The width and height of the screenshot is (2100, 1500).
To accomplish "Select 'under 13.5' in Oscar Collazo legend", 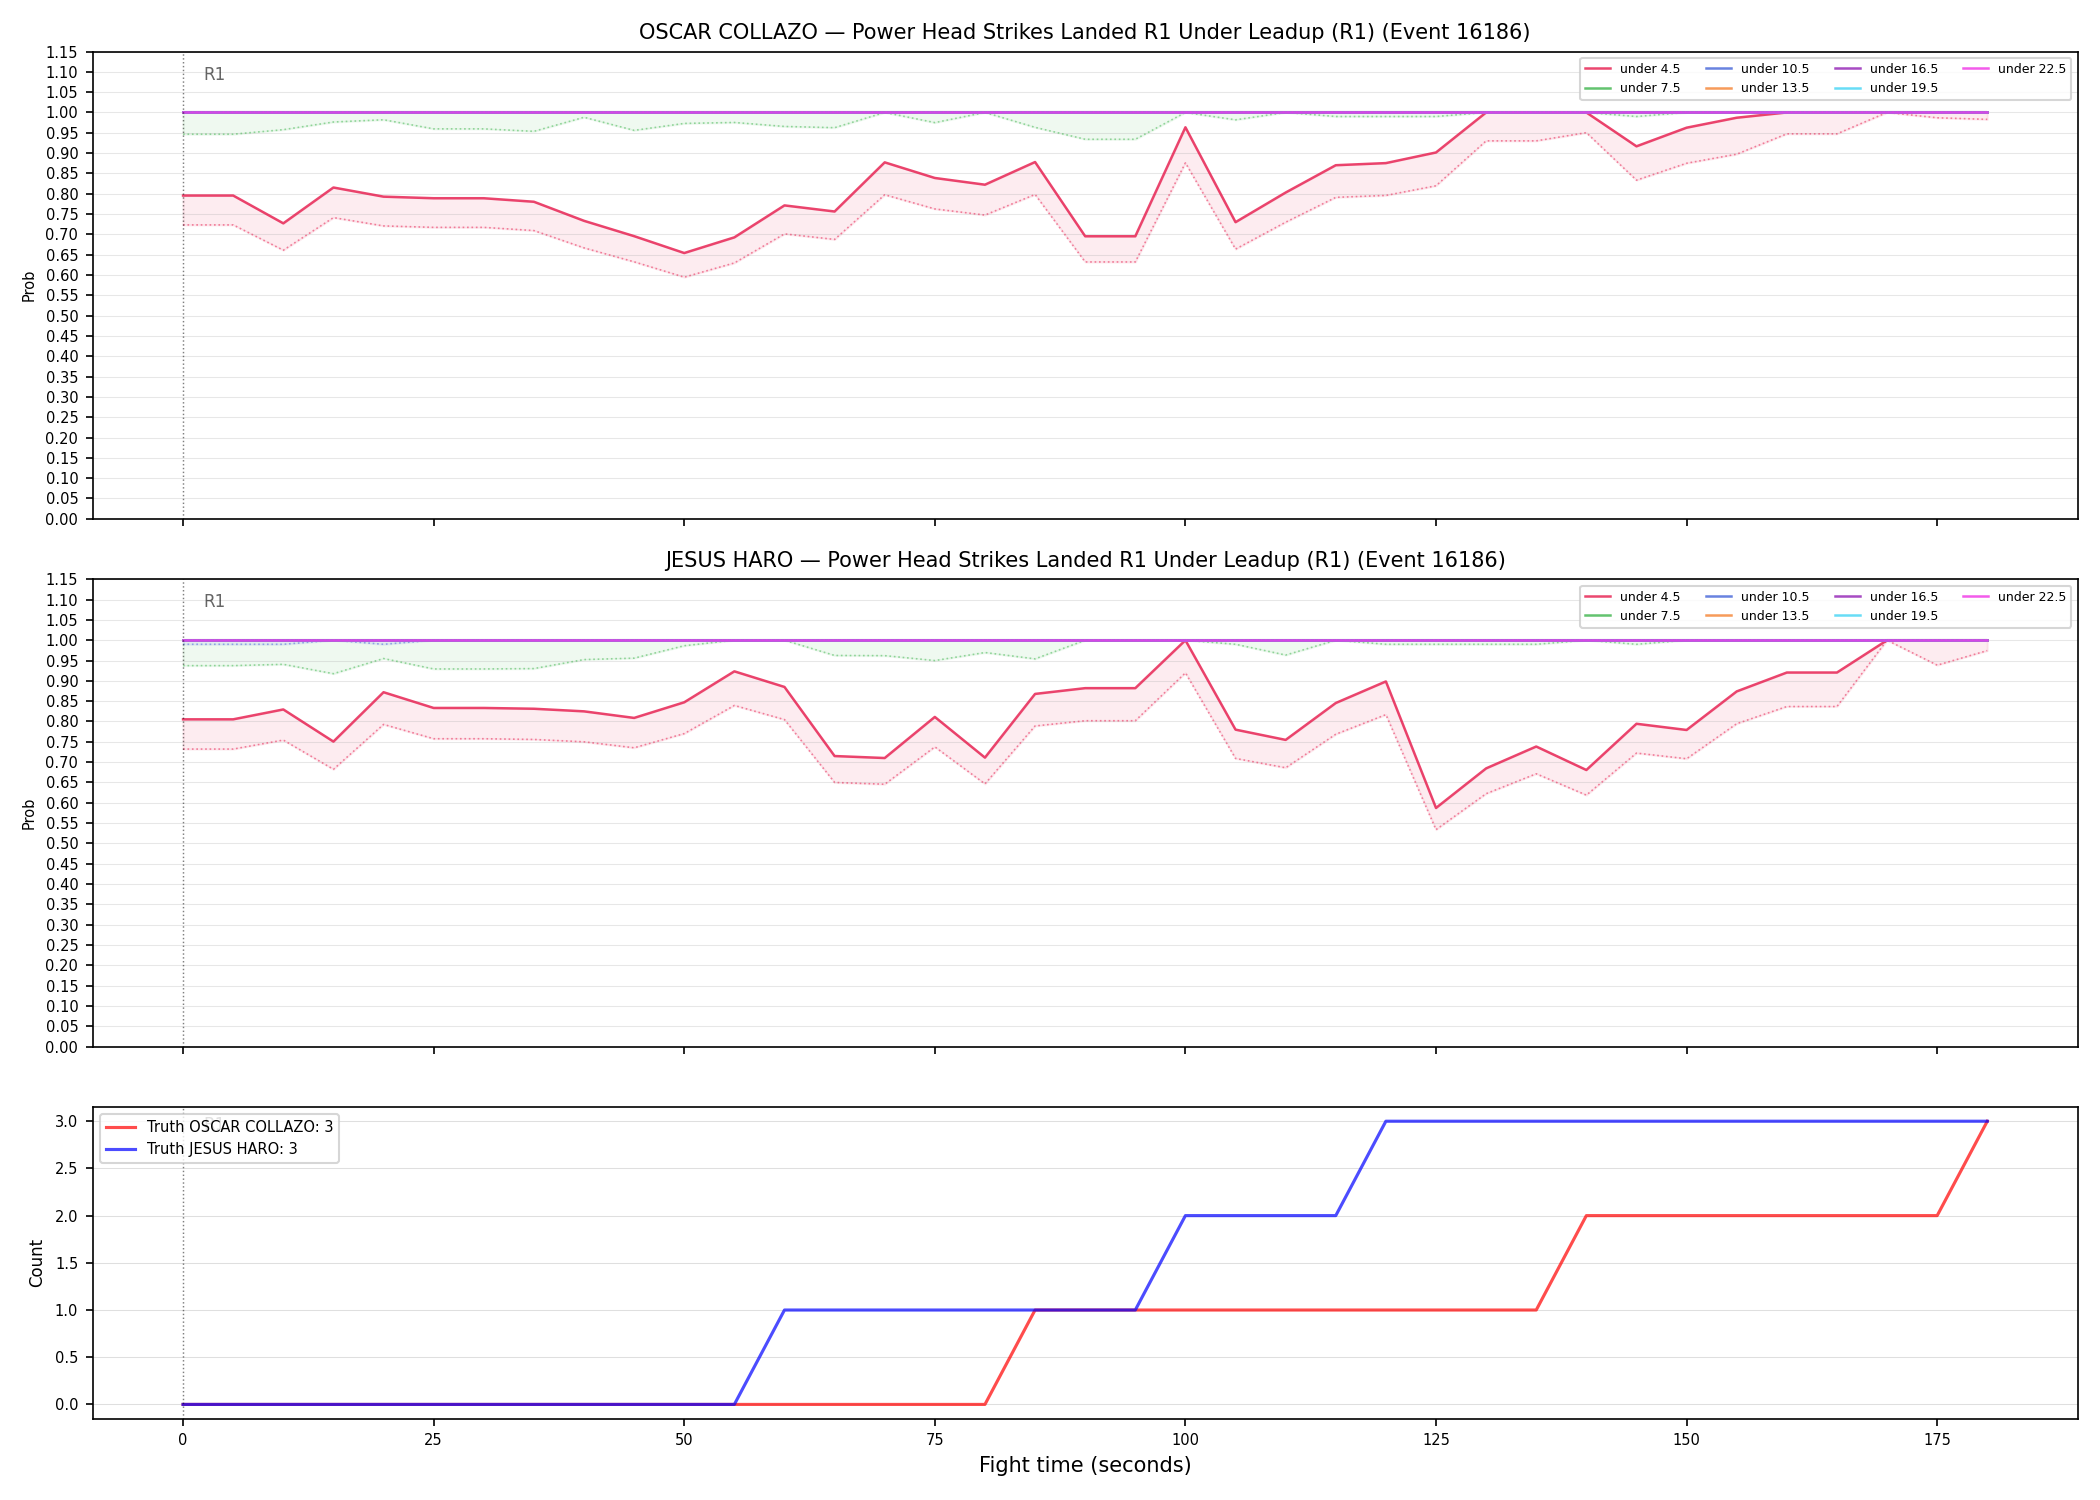I will point(1757,88).
